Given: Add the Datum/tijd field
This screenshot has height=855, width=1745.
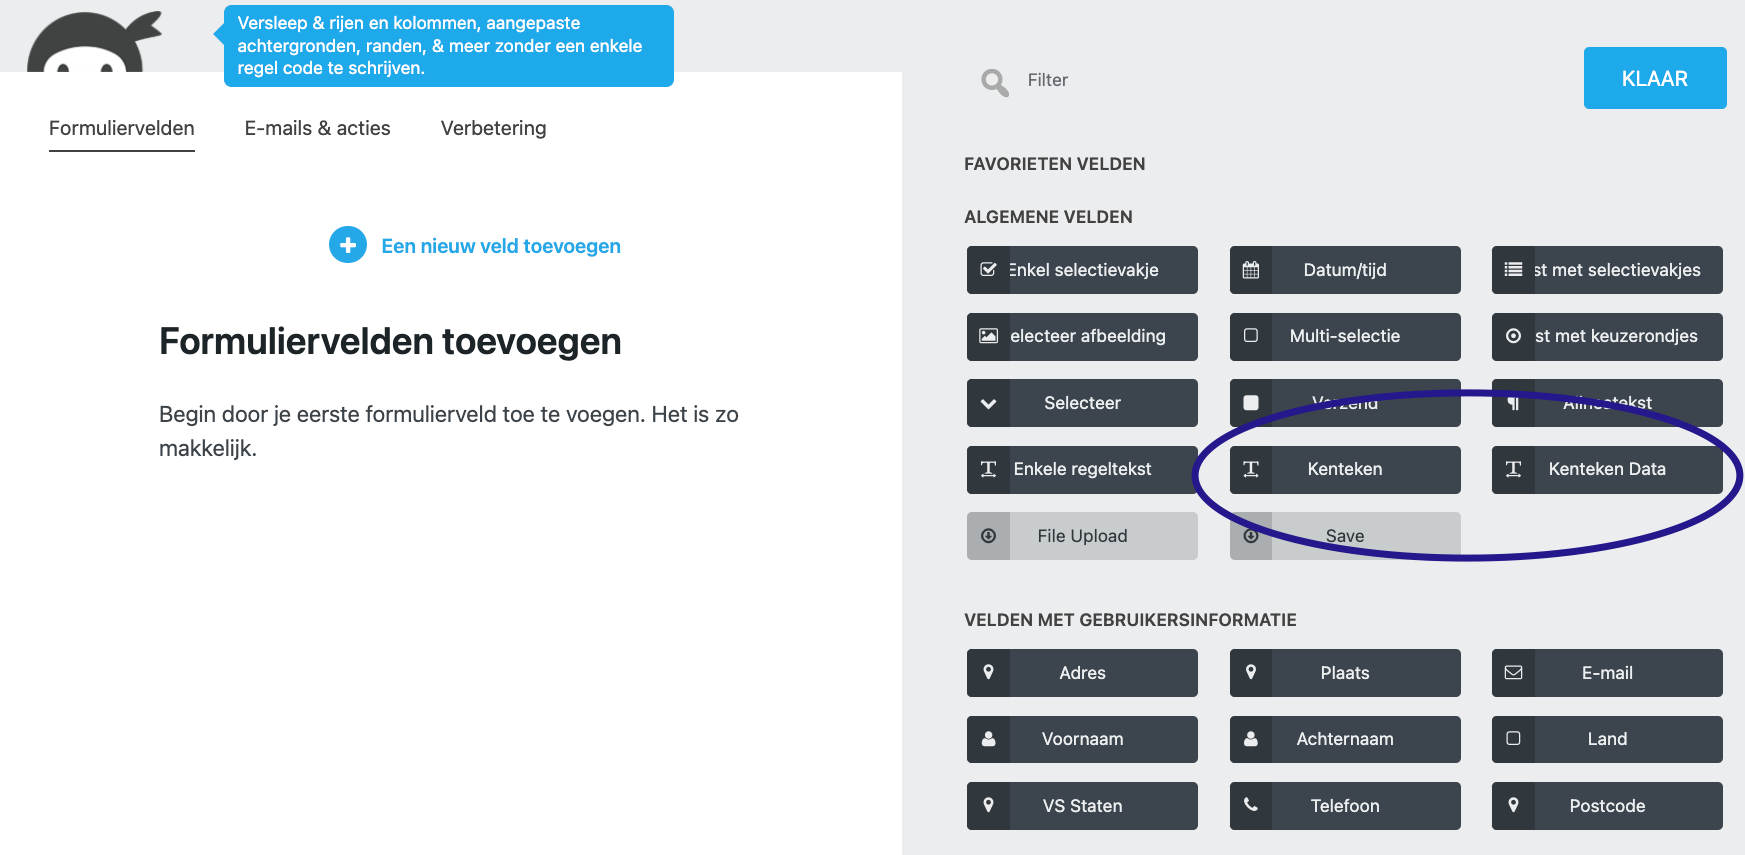Looking at the screenshot, I should 1345,270.
